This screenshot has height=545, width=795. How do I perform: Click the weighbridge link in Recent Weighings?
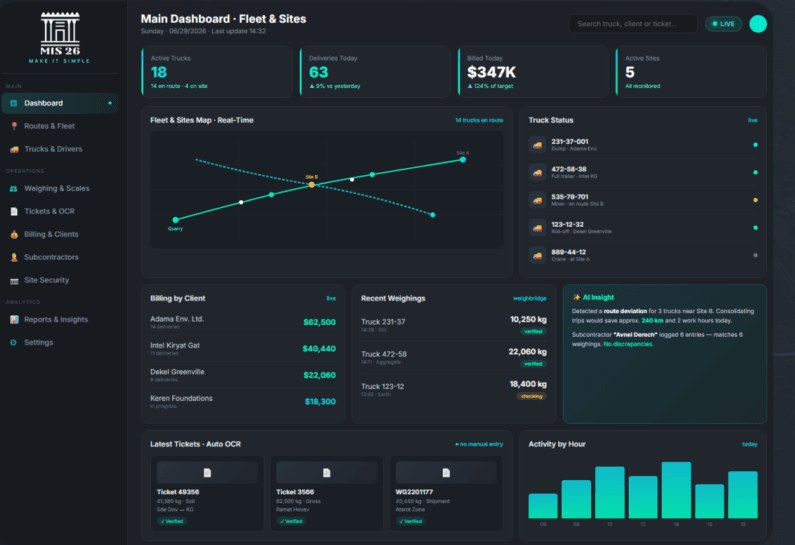(529, 299)
